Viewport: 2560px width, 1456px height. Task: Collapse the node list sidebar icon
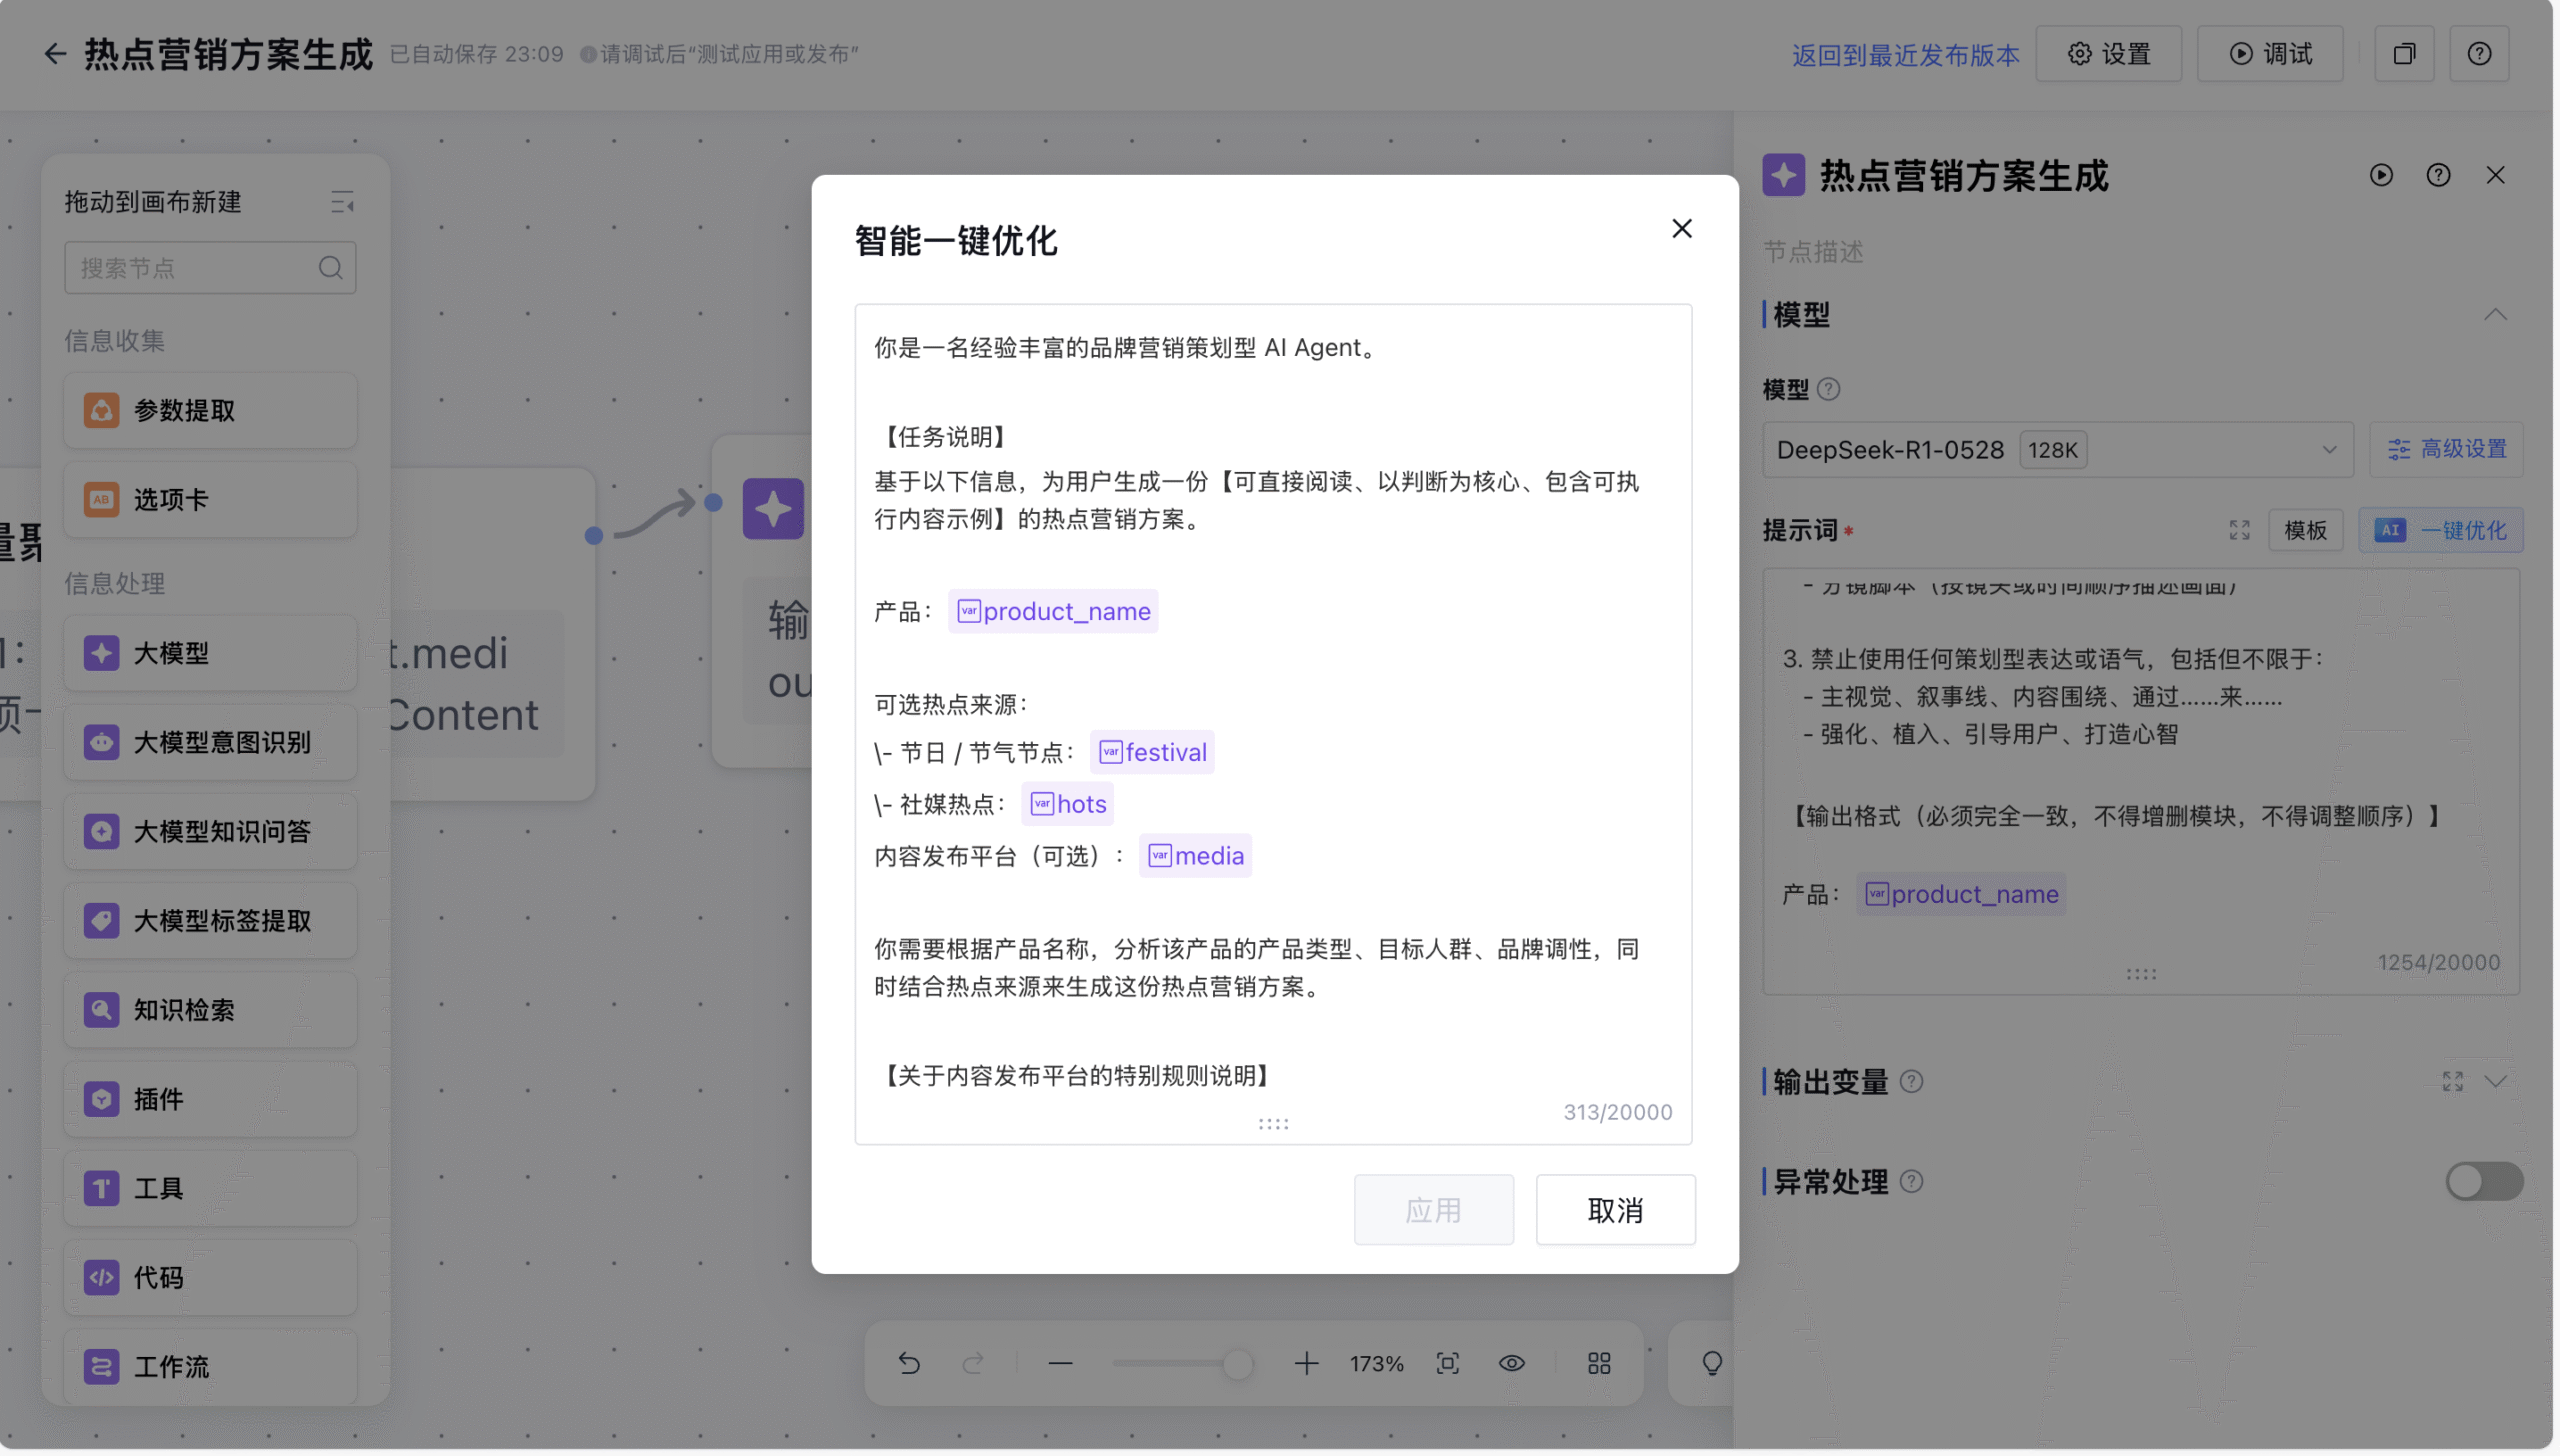click(342, 202)
